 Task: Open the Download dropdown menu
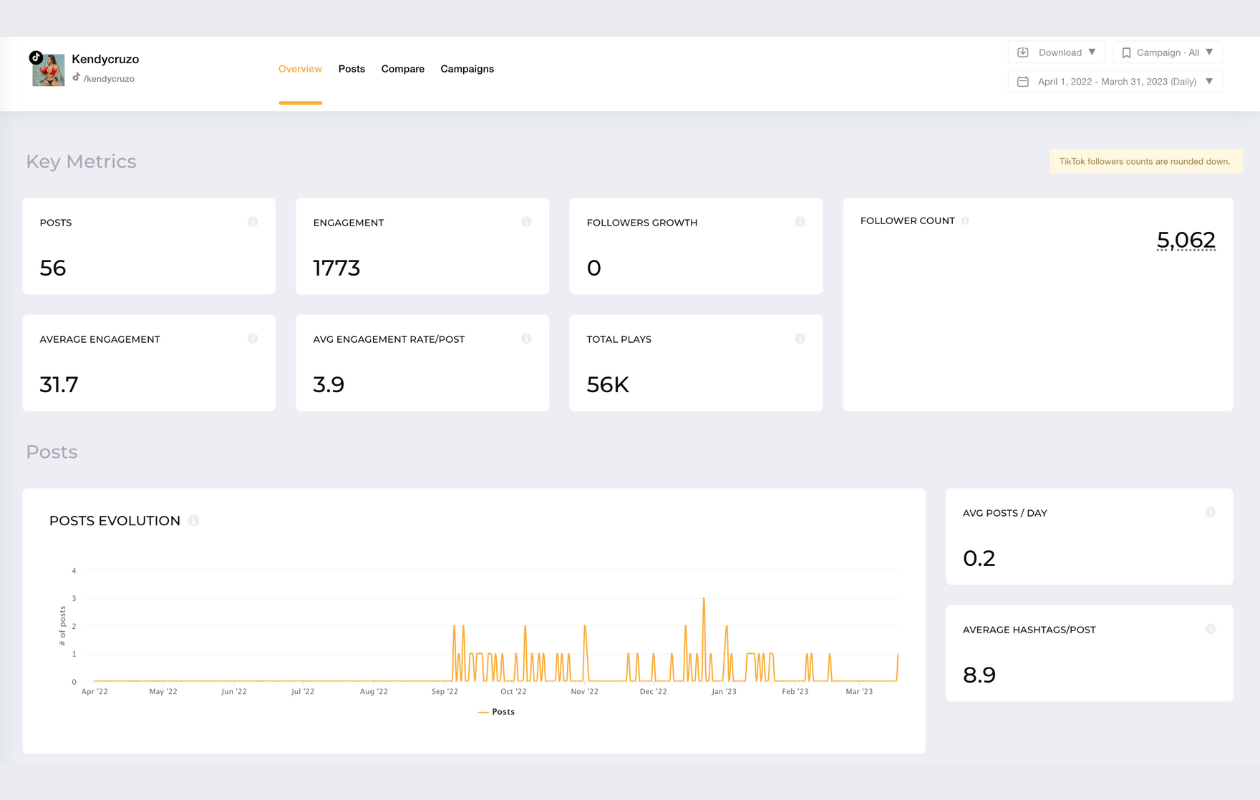(x=1057, y=52)
